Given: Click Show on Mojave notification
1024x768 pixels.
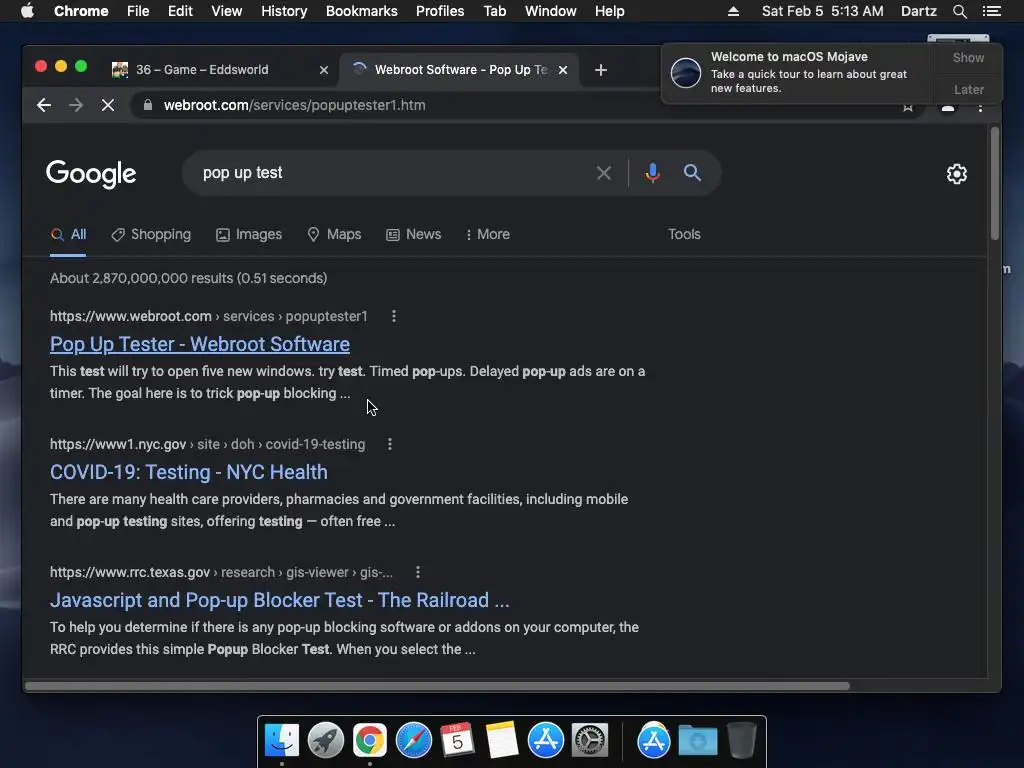Looking at the screenshot, I should pyautogui.click(x=968, y=57).
